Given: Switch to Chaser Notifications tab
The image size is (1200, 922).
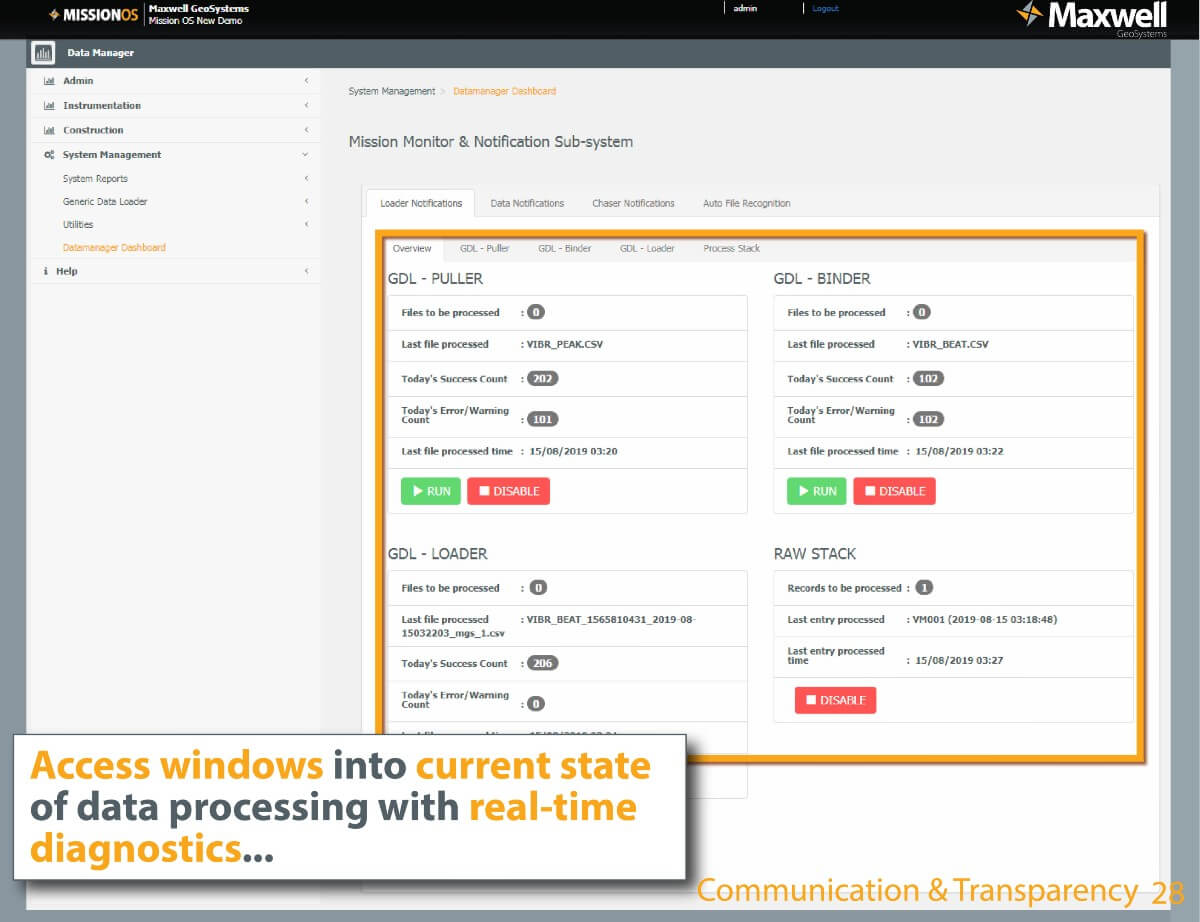Looking at the screenshot, I should pos(633,203).
